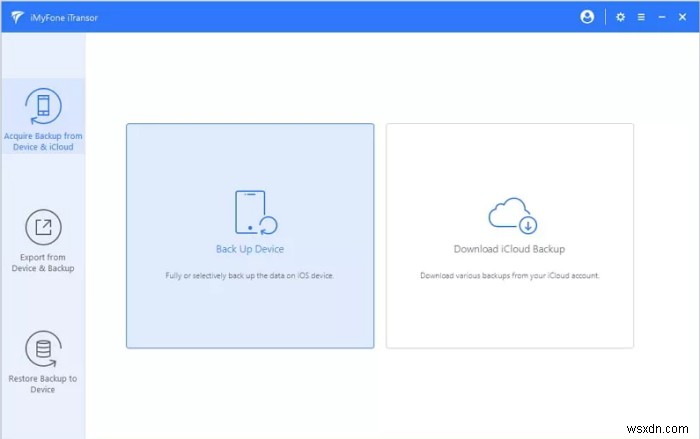Open the Acquire Backup from Device & iCloud tab
Image resolution: width=700 pixels, height=439 pixels.
pyautogui.click(x=43, y=117)
